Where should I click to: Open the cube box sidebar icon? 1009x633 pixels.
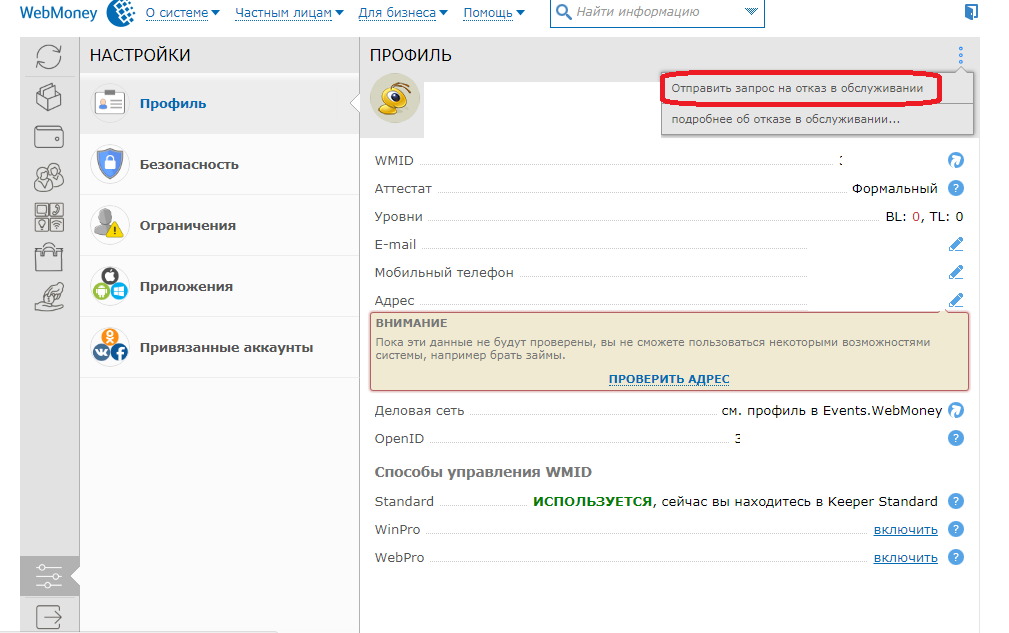[x=49, y=98]
